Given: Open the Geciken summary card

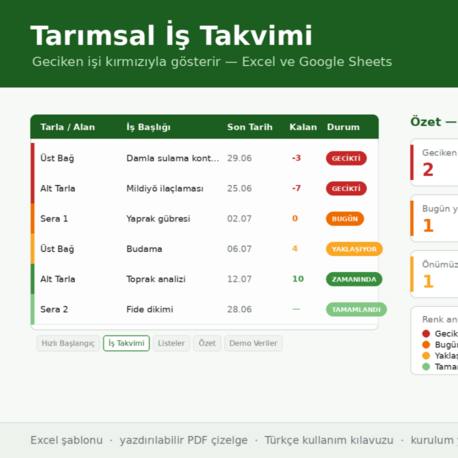Looking at the screenshot, I should 434,162.
